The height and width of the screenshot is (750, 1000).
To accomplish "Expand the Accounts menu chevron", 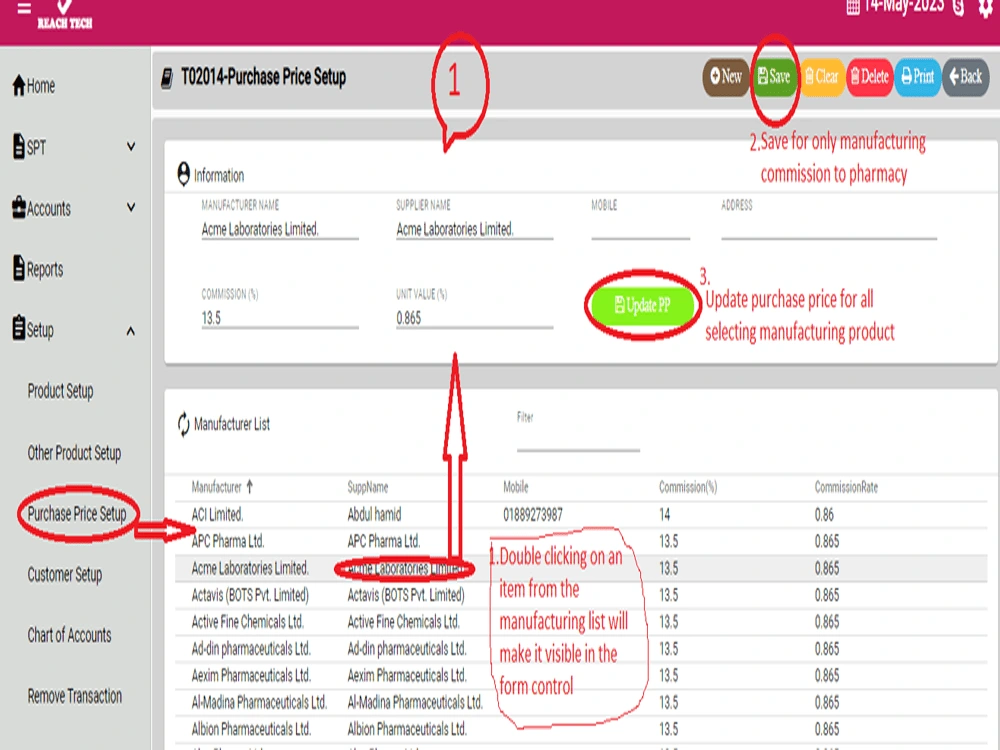I will 131,207.
